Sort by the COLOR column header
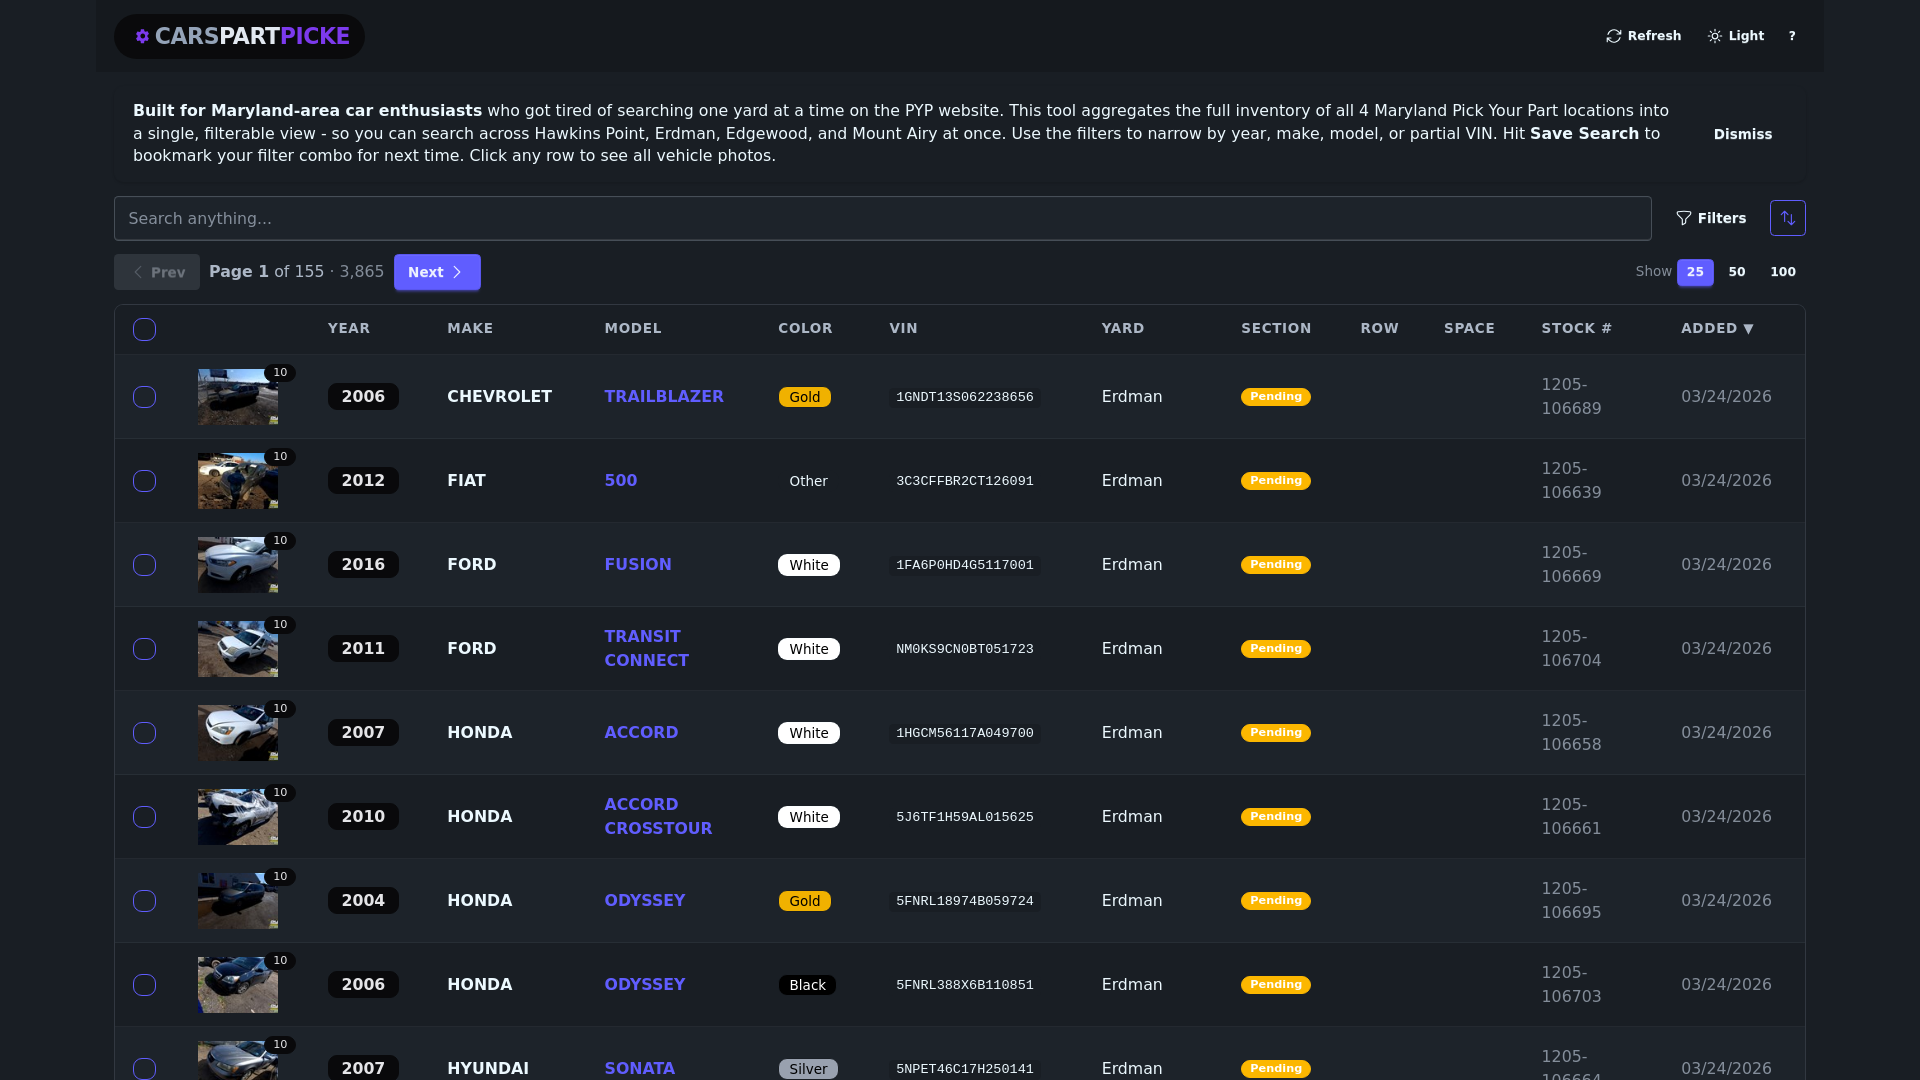 pos(805,328)
